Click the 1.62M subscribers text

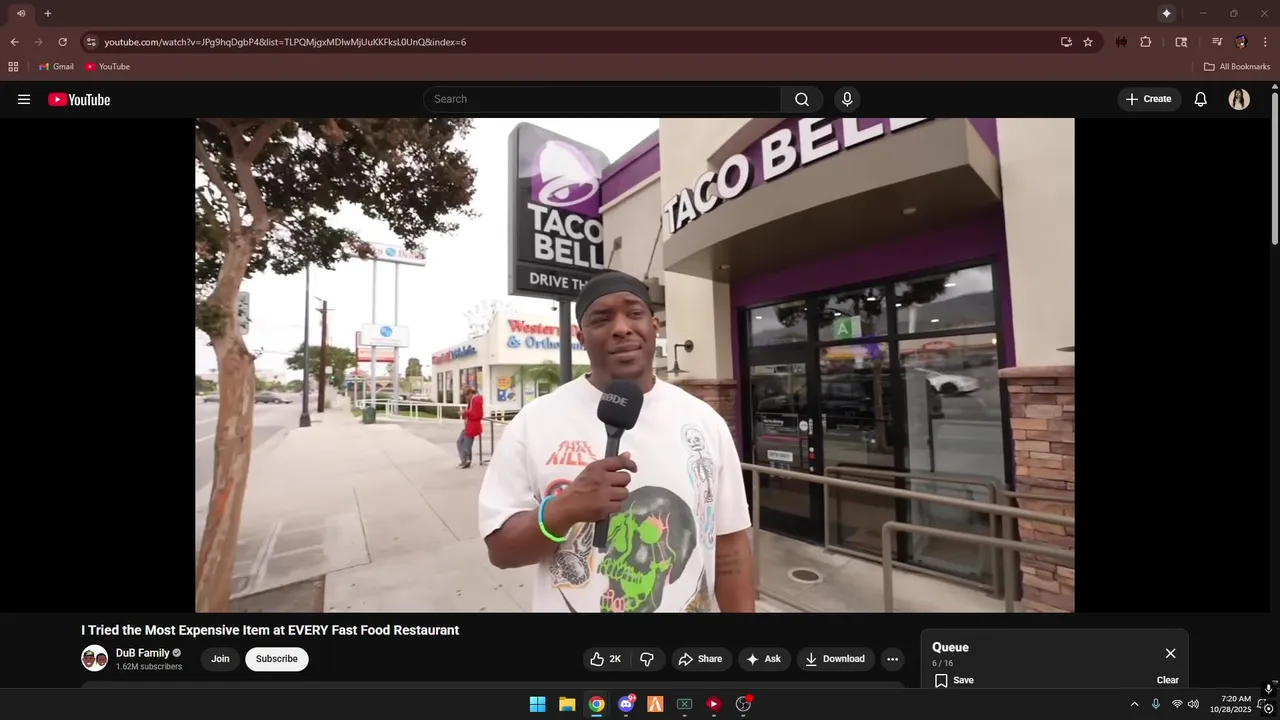(x=149, y=667)
